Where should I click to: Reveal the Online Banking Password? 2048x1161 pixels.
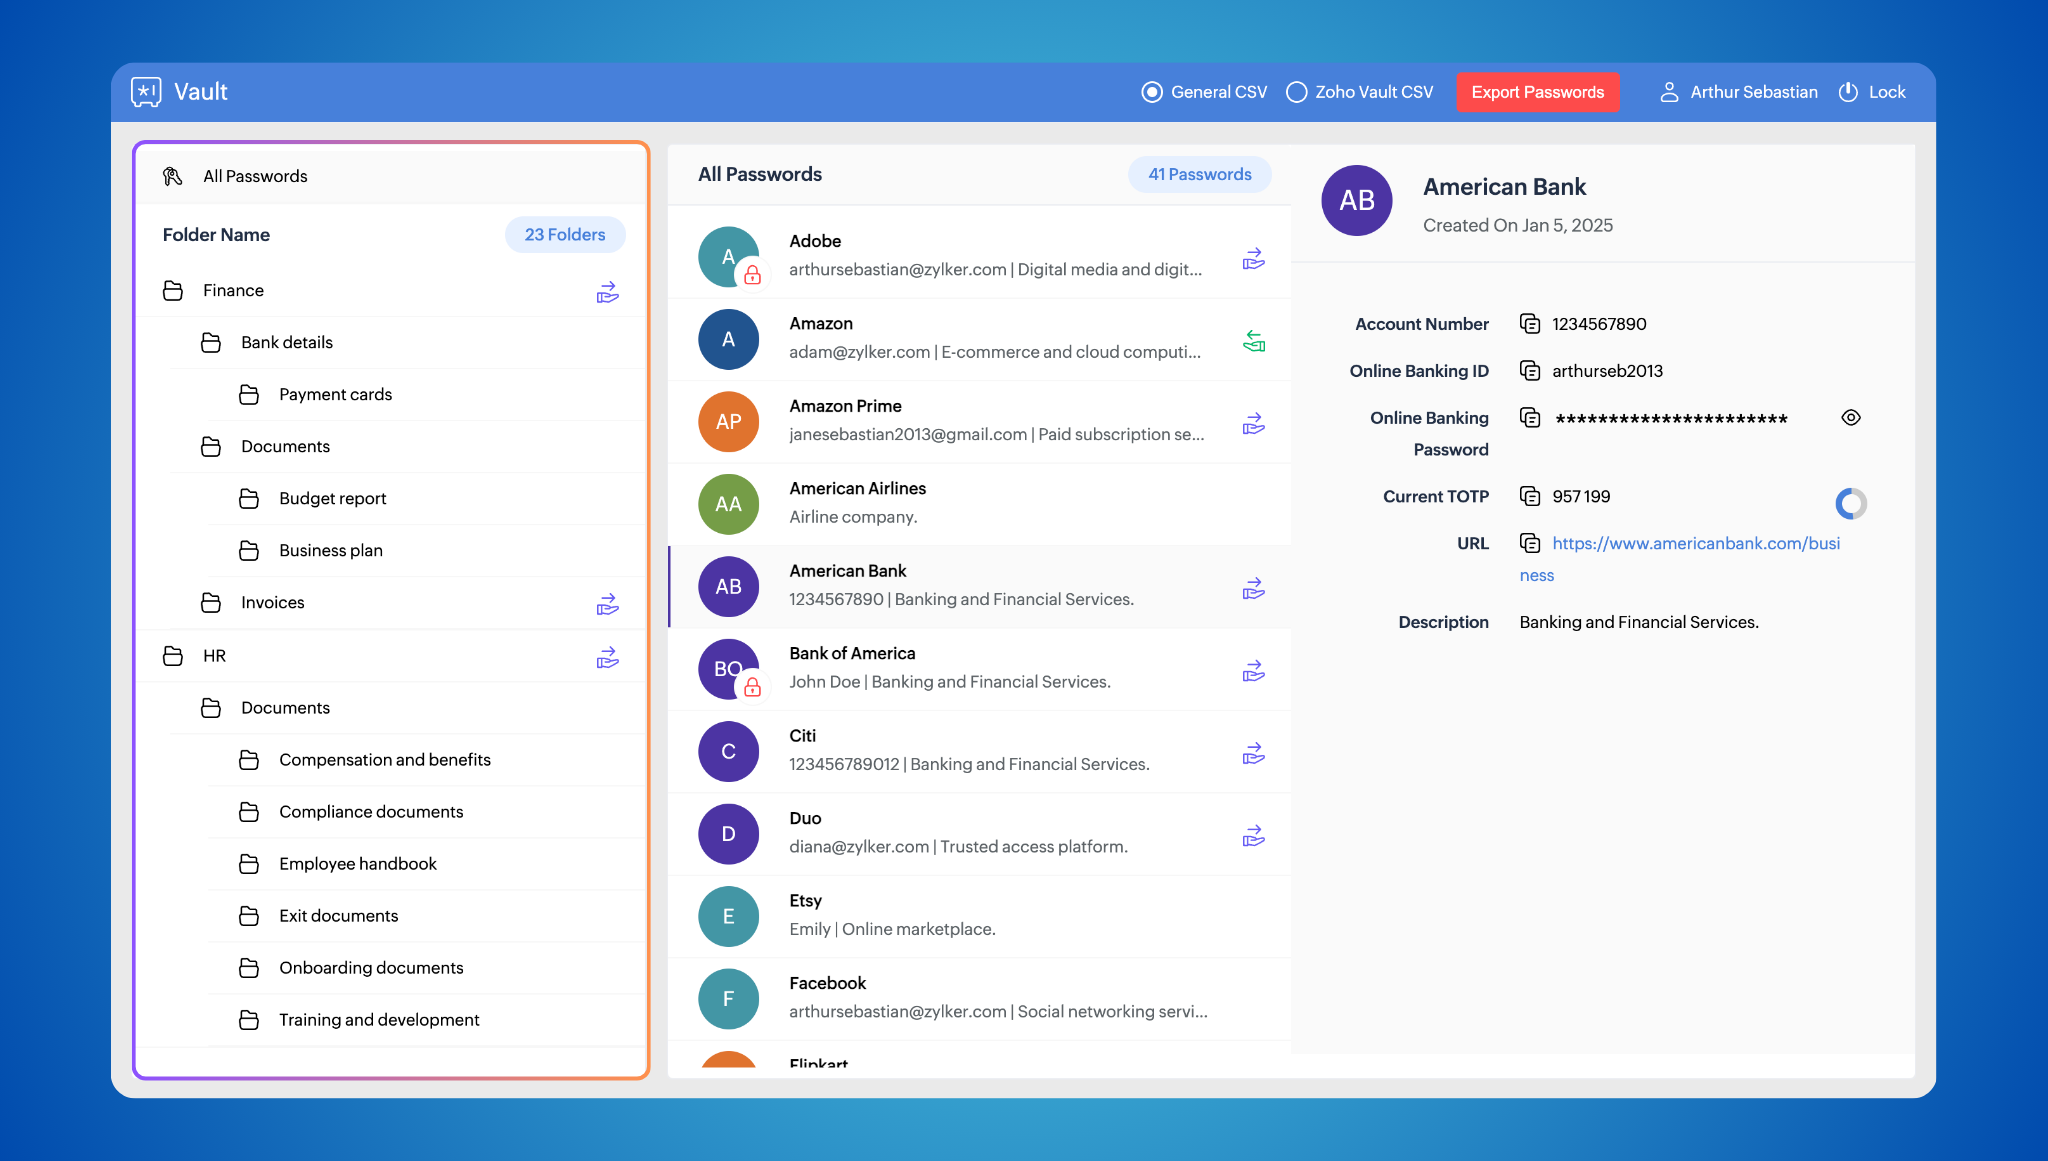(1850, 418)
